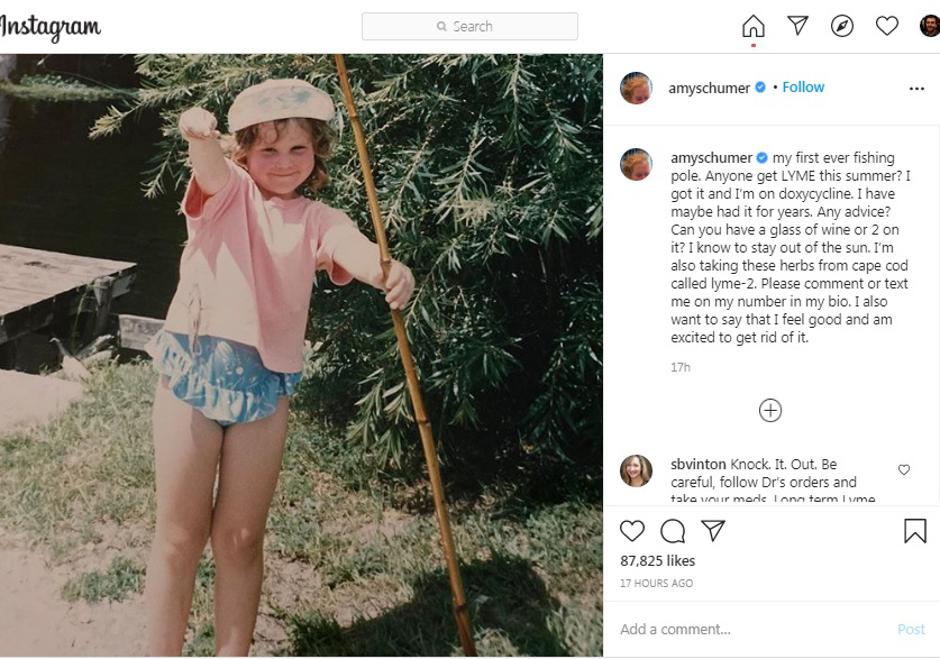Open your profile avatar in top bar

coord(930,26)
